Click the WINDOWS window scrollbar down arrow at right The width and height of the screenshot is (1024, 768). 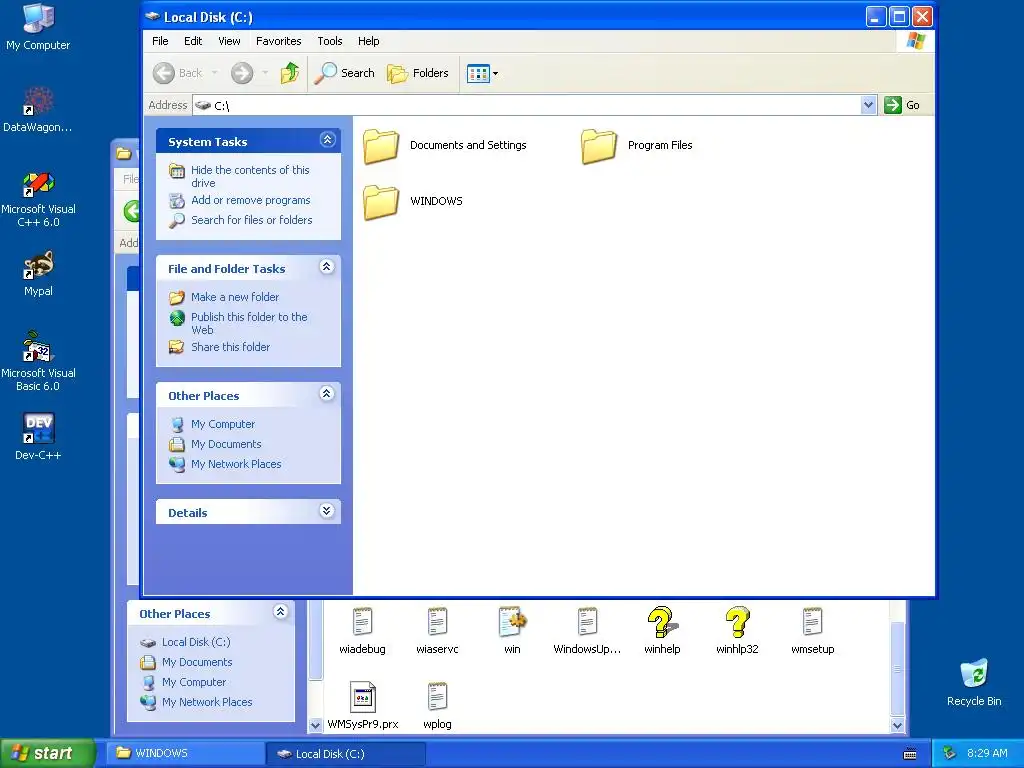pyautogui.click(x=897, y=725)
